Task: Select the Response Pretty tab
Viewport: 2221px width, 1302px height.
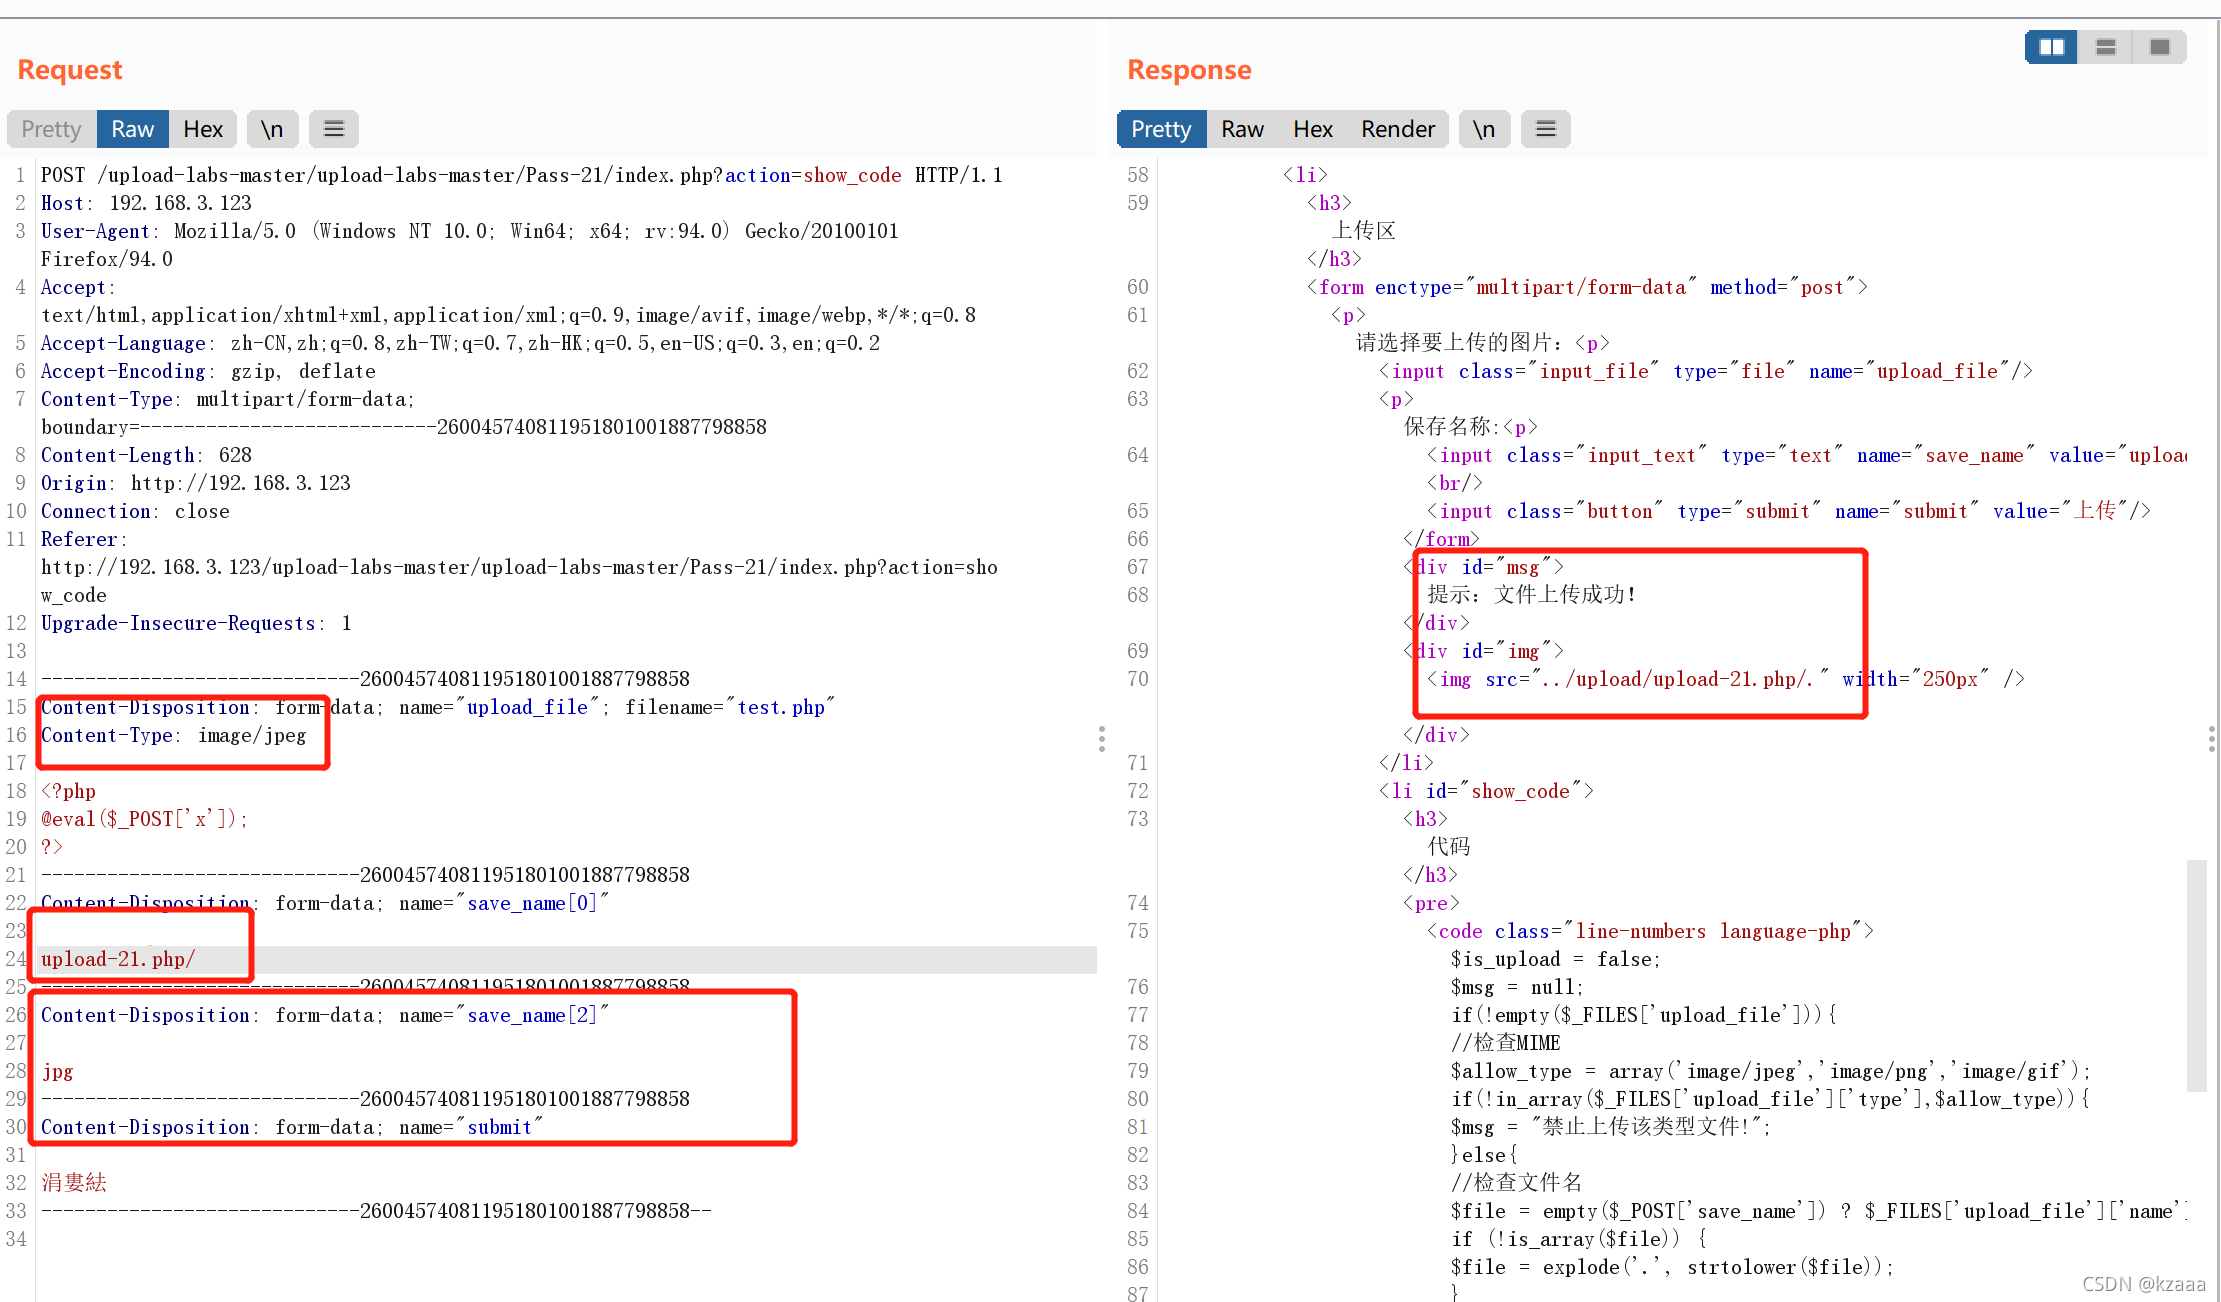Action: [x=1161, y=129]
